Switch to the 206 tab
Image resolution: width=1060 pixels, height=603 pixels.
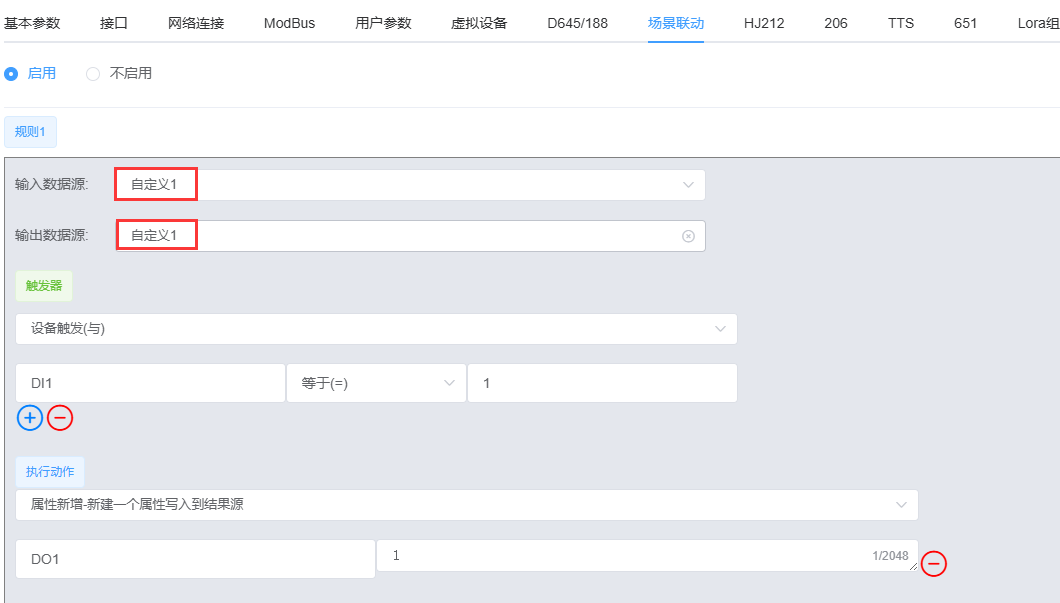836,23
